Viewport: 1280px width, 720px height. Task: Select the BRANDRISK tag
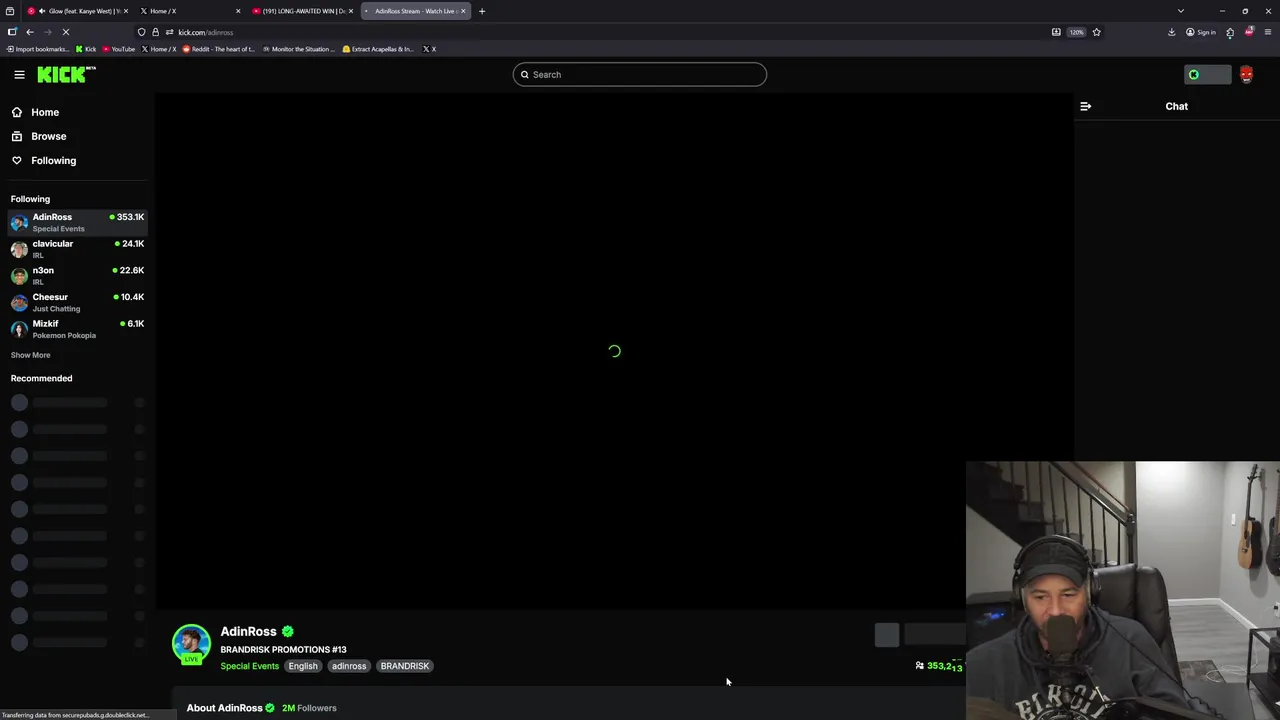coord(405,666)
